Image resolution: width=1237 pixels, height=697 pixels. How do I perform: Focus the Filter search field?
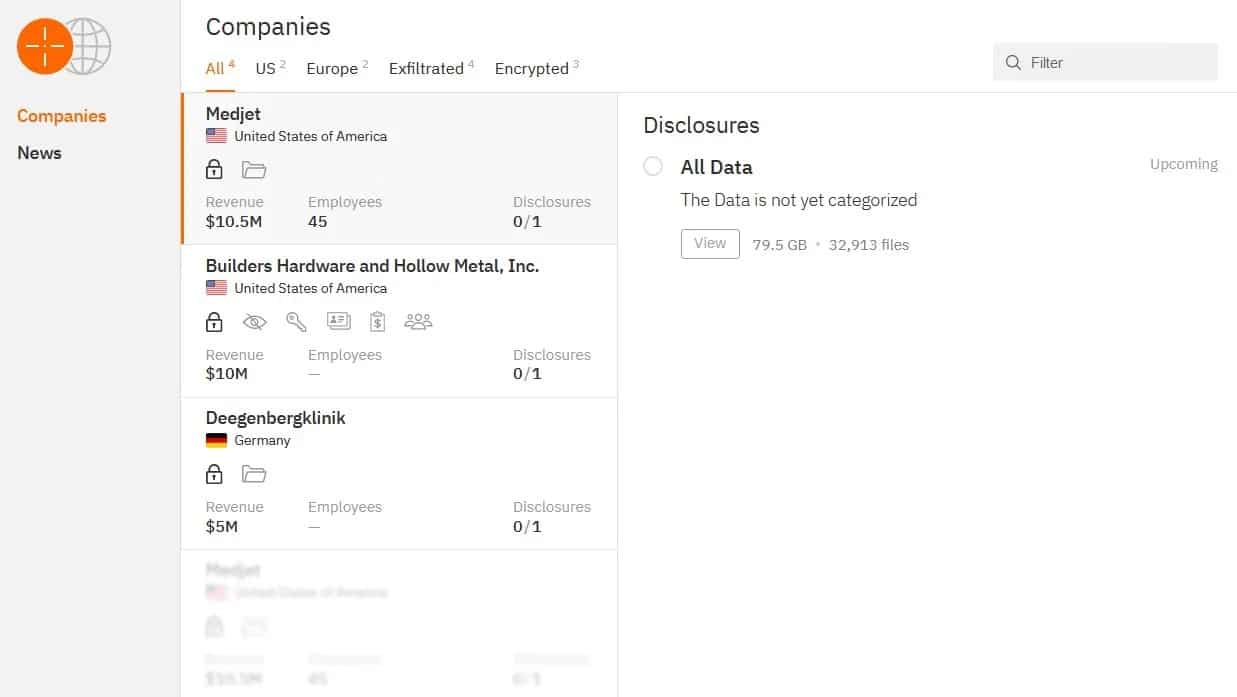click(x=1105, y=62)
